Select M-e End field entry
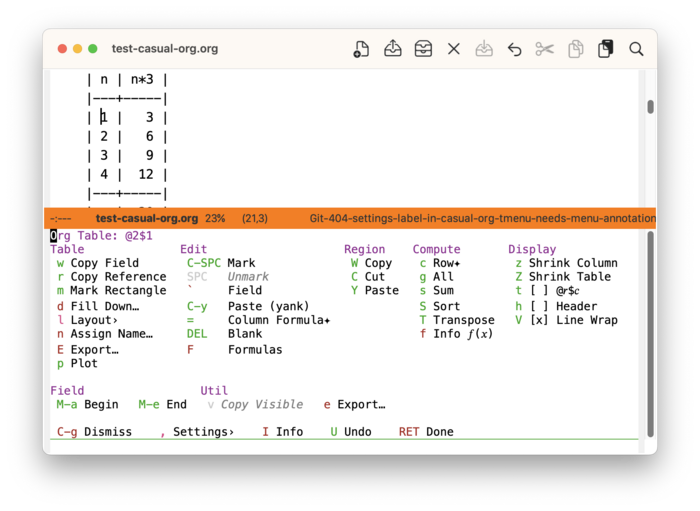The height and width of the screenshot is (511, 700). pos(162,404)
